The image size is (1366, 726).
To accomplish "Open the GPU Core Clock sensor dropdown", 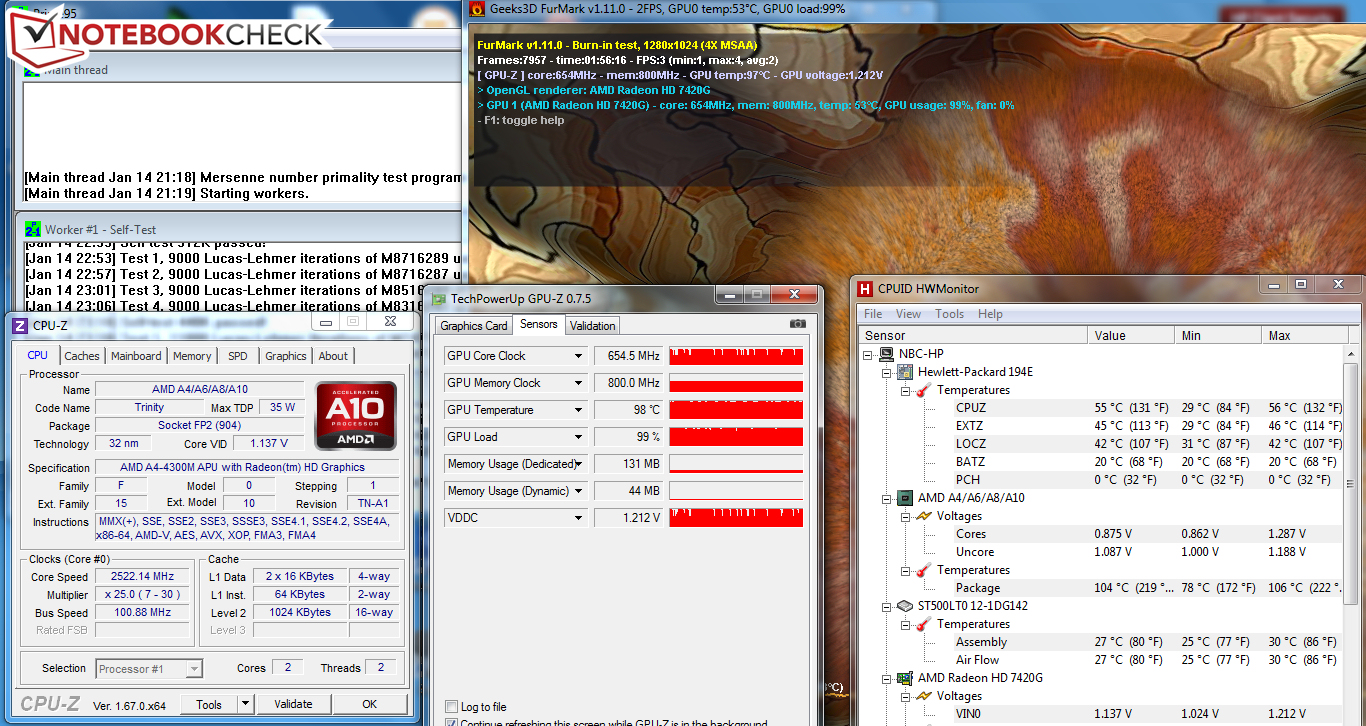I will pyautogui.click(x=578, y=356).
